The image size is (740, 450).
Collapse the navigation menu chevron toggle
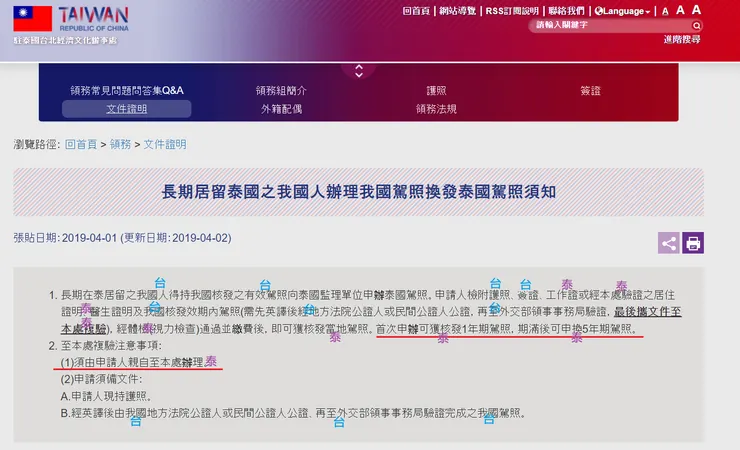pos(359,71)
